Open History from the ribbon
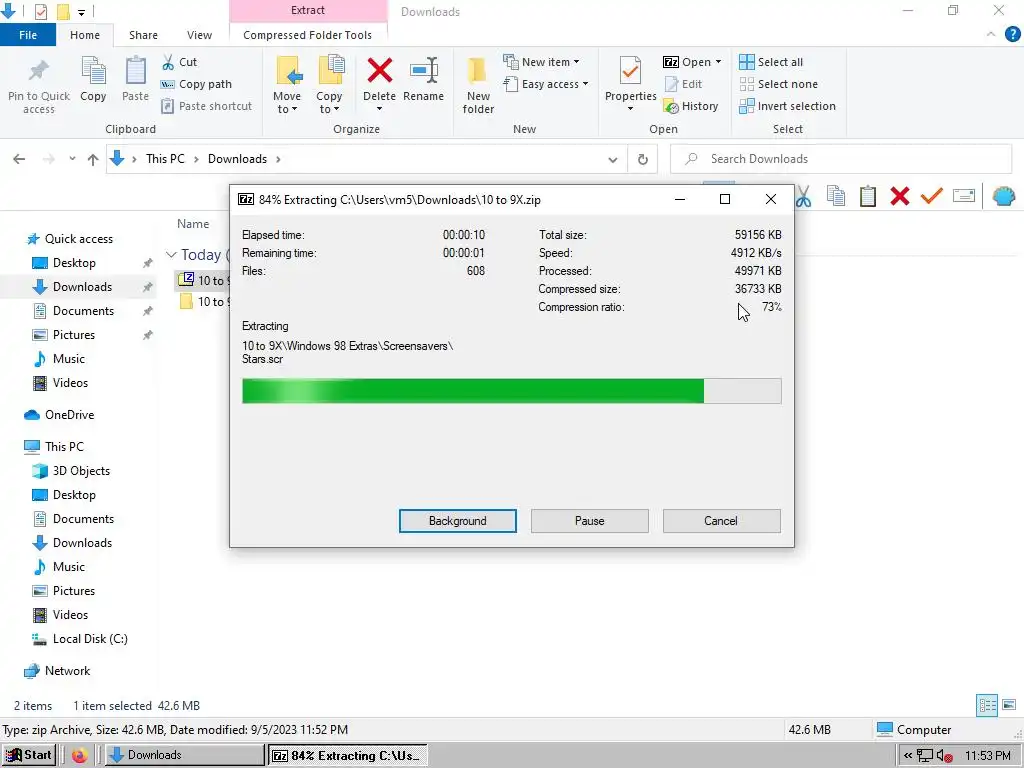 pos(691,106)
